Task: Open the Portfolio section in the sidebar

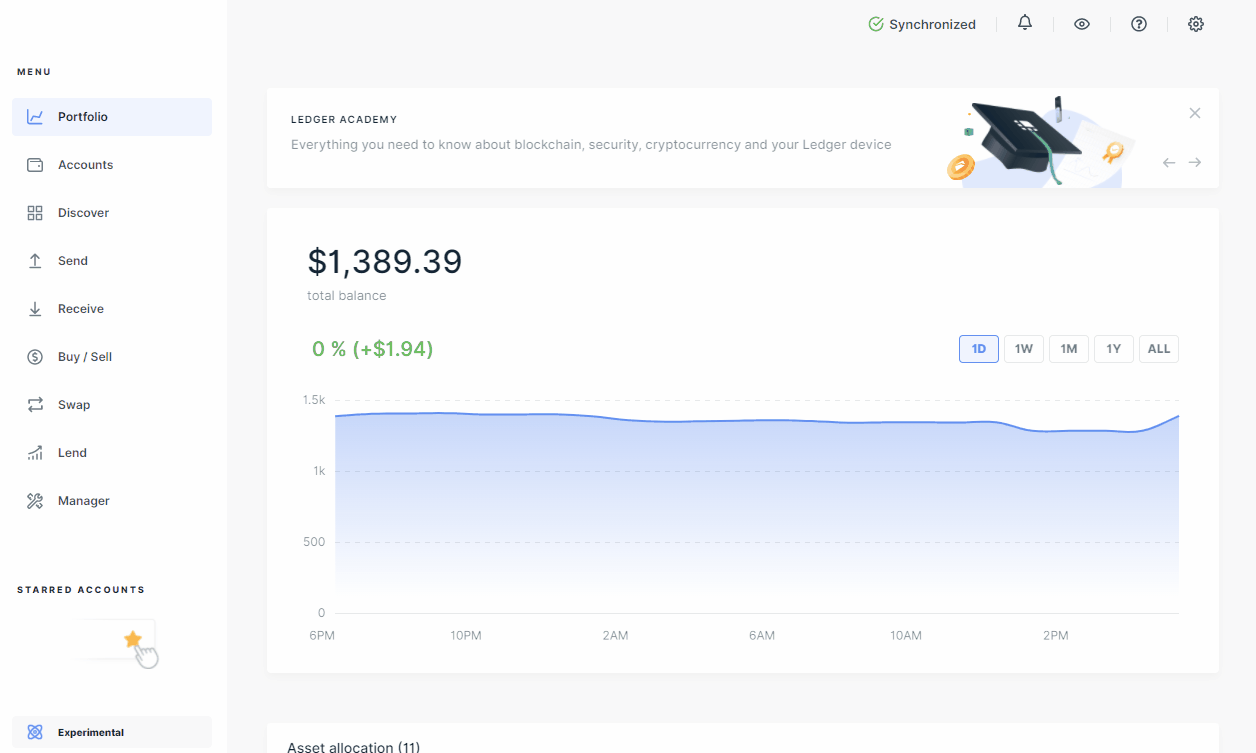Action: coord(83,116)
